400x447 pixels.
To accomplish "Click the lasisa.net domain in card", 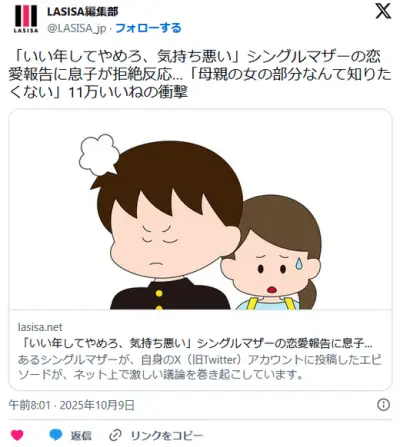I will [40, 327].
